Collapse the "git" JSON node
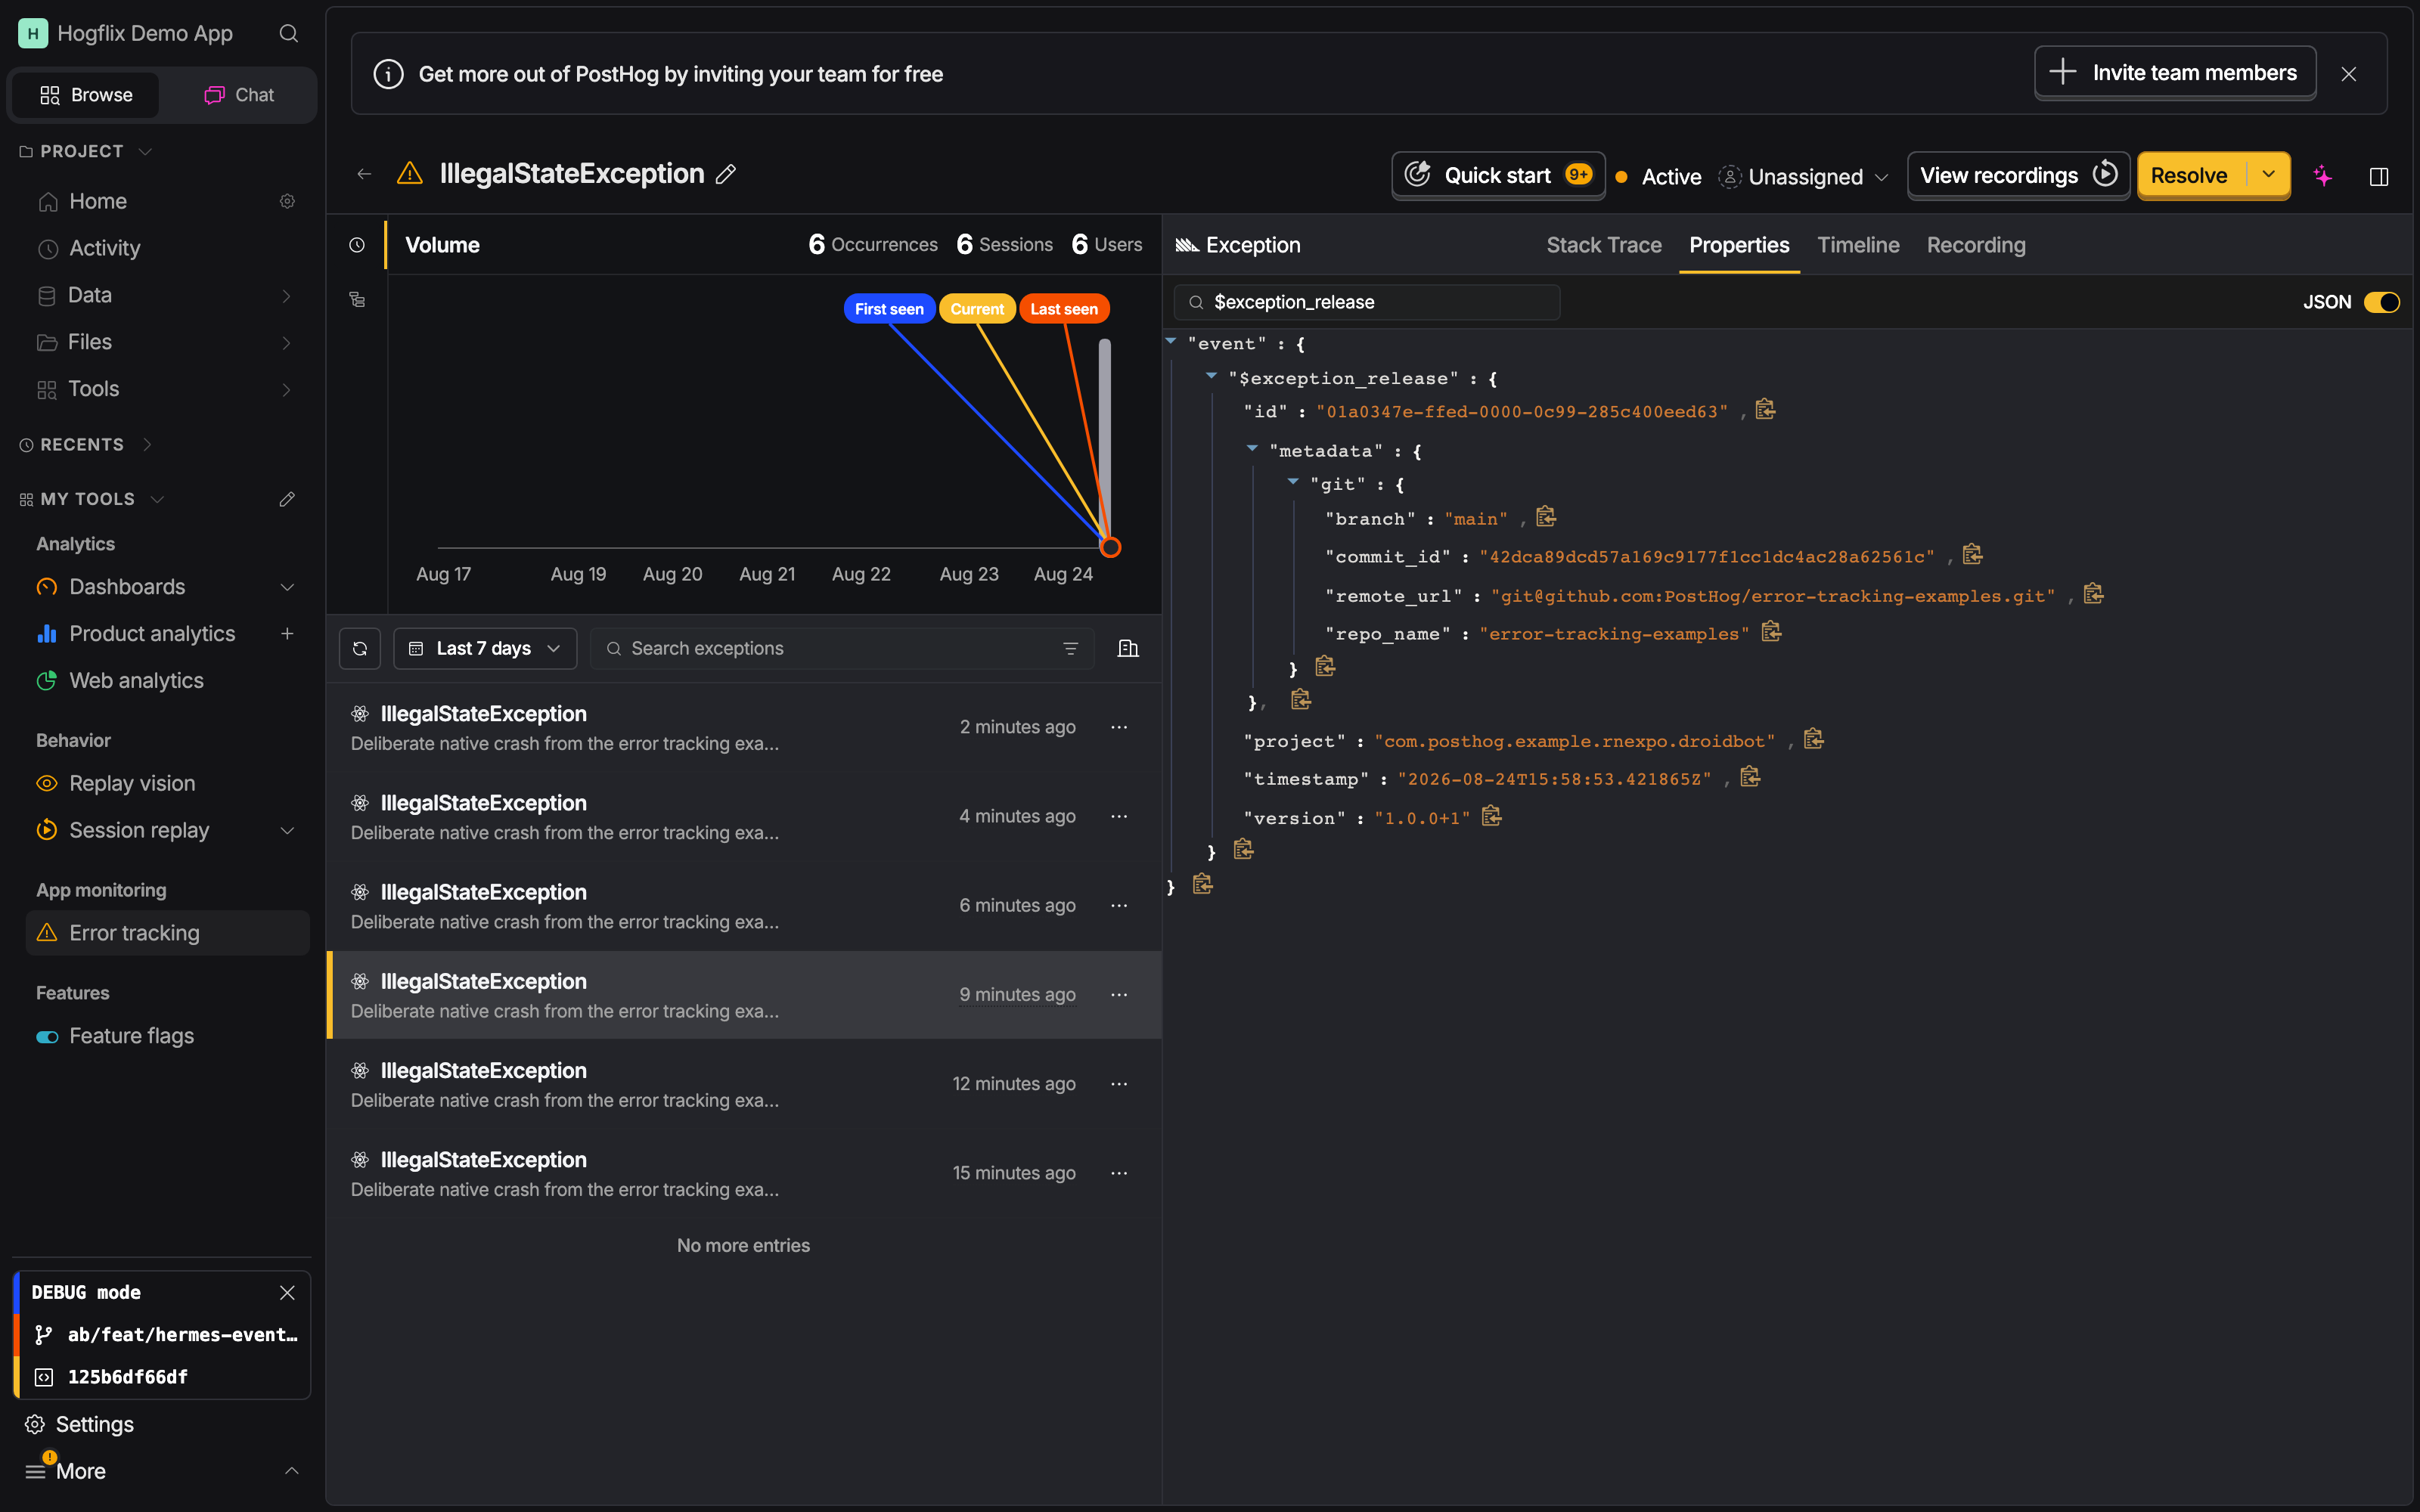2420x1512 pixels. click(x=1293, y=483)
